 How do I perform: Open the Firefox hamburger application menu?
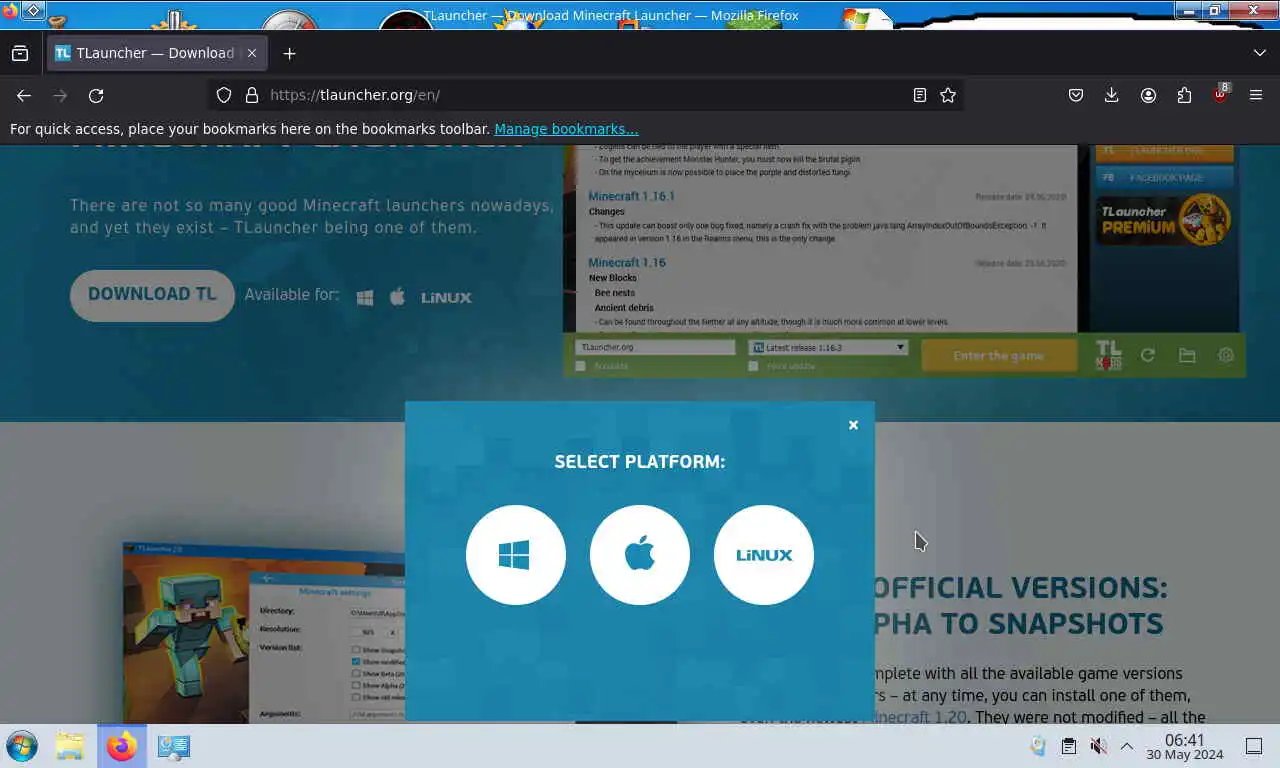tap(1256, 95)
